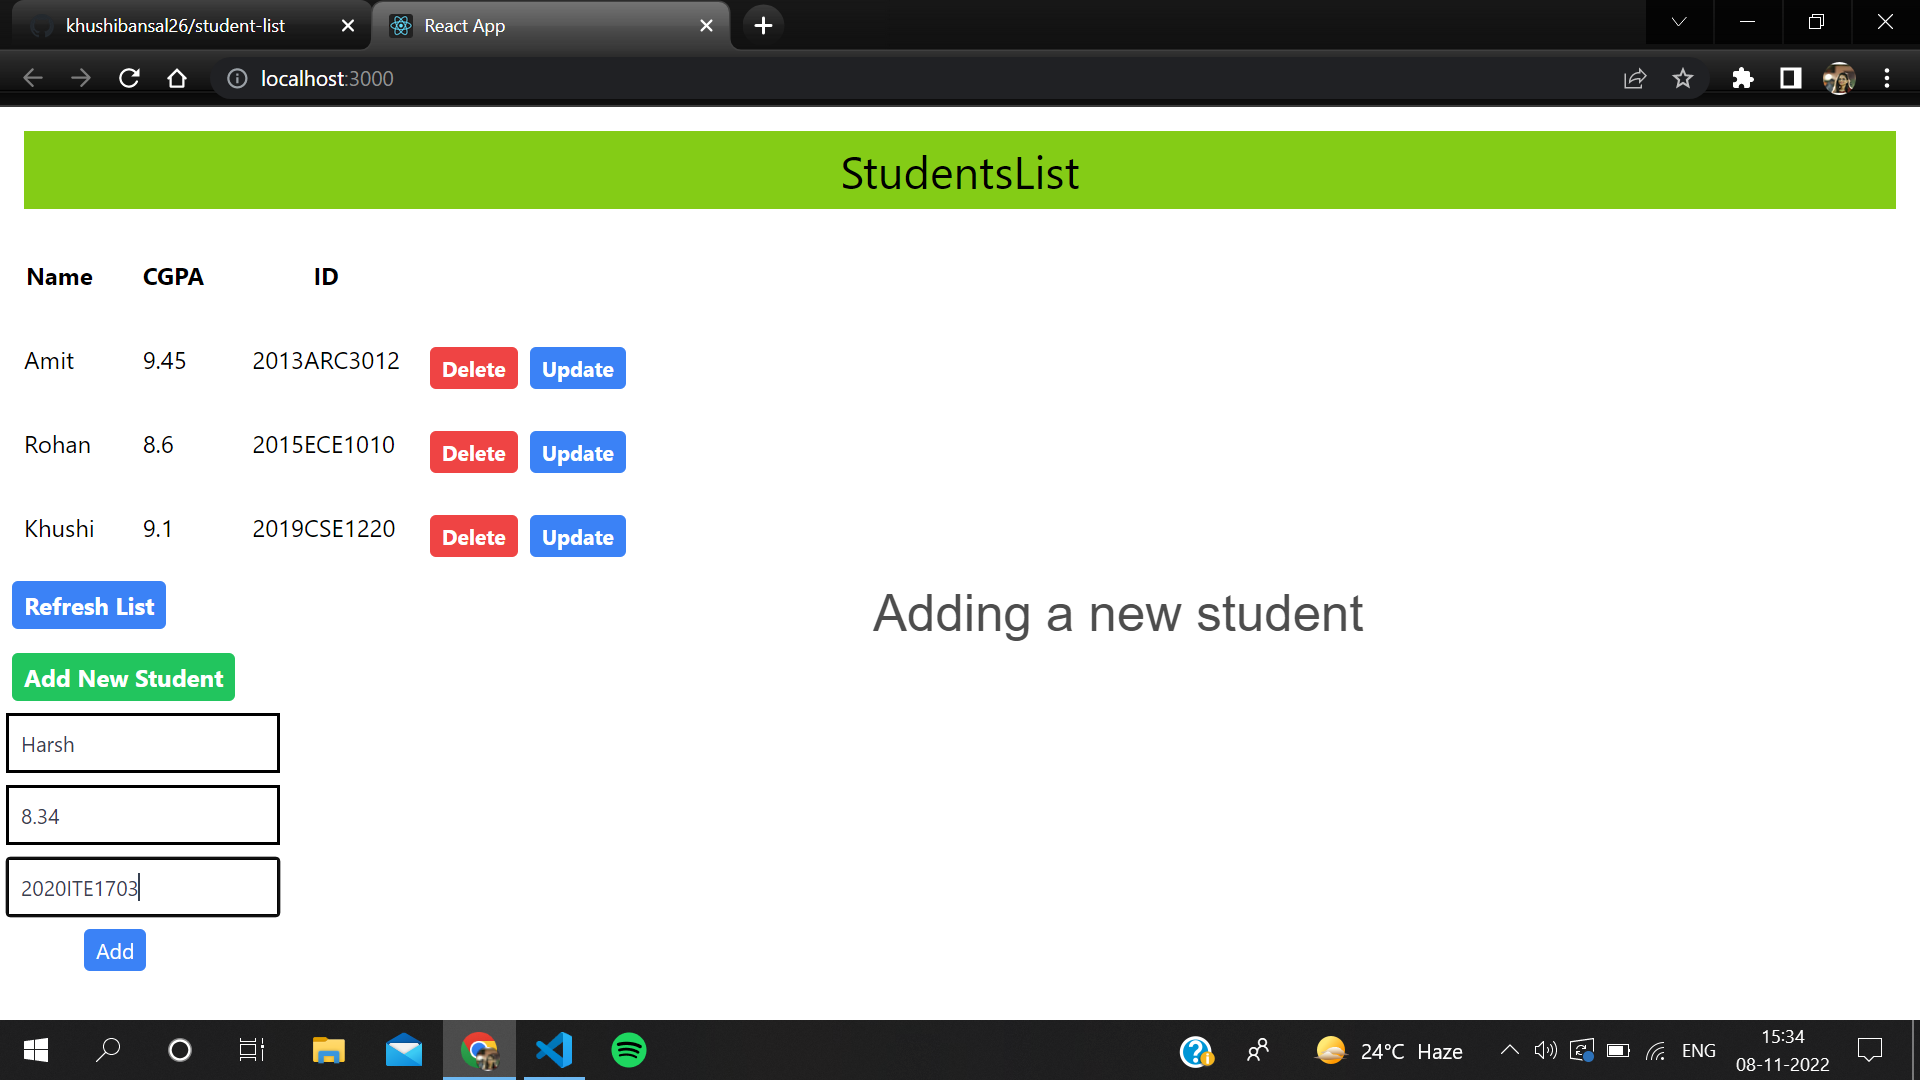
Task: Go to browser home page icon
Action: tap(177, 78)
